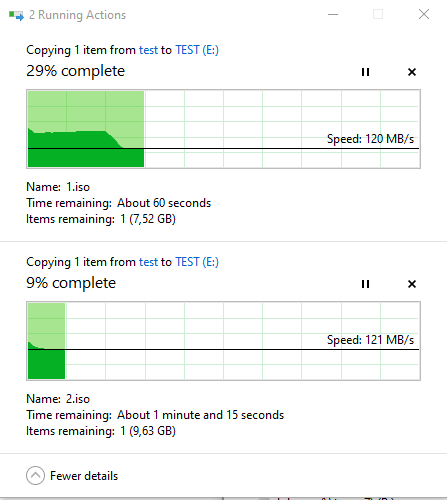
Task: Open source folder test in second copy
Action: (x=148, y=262)
